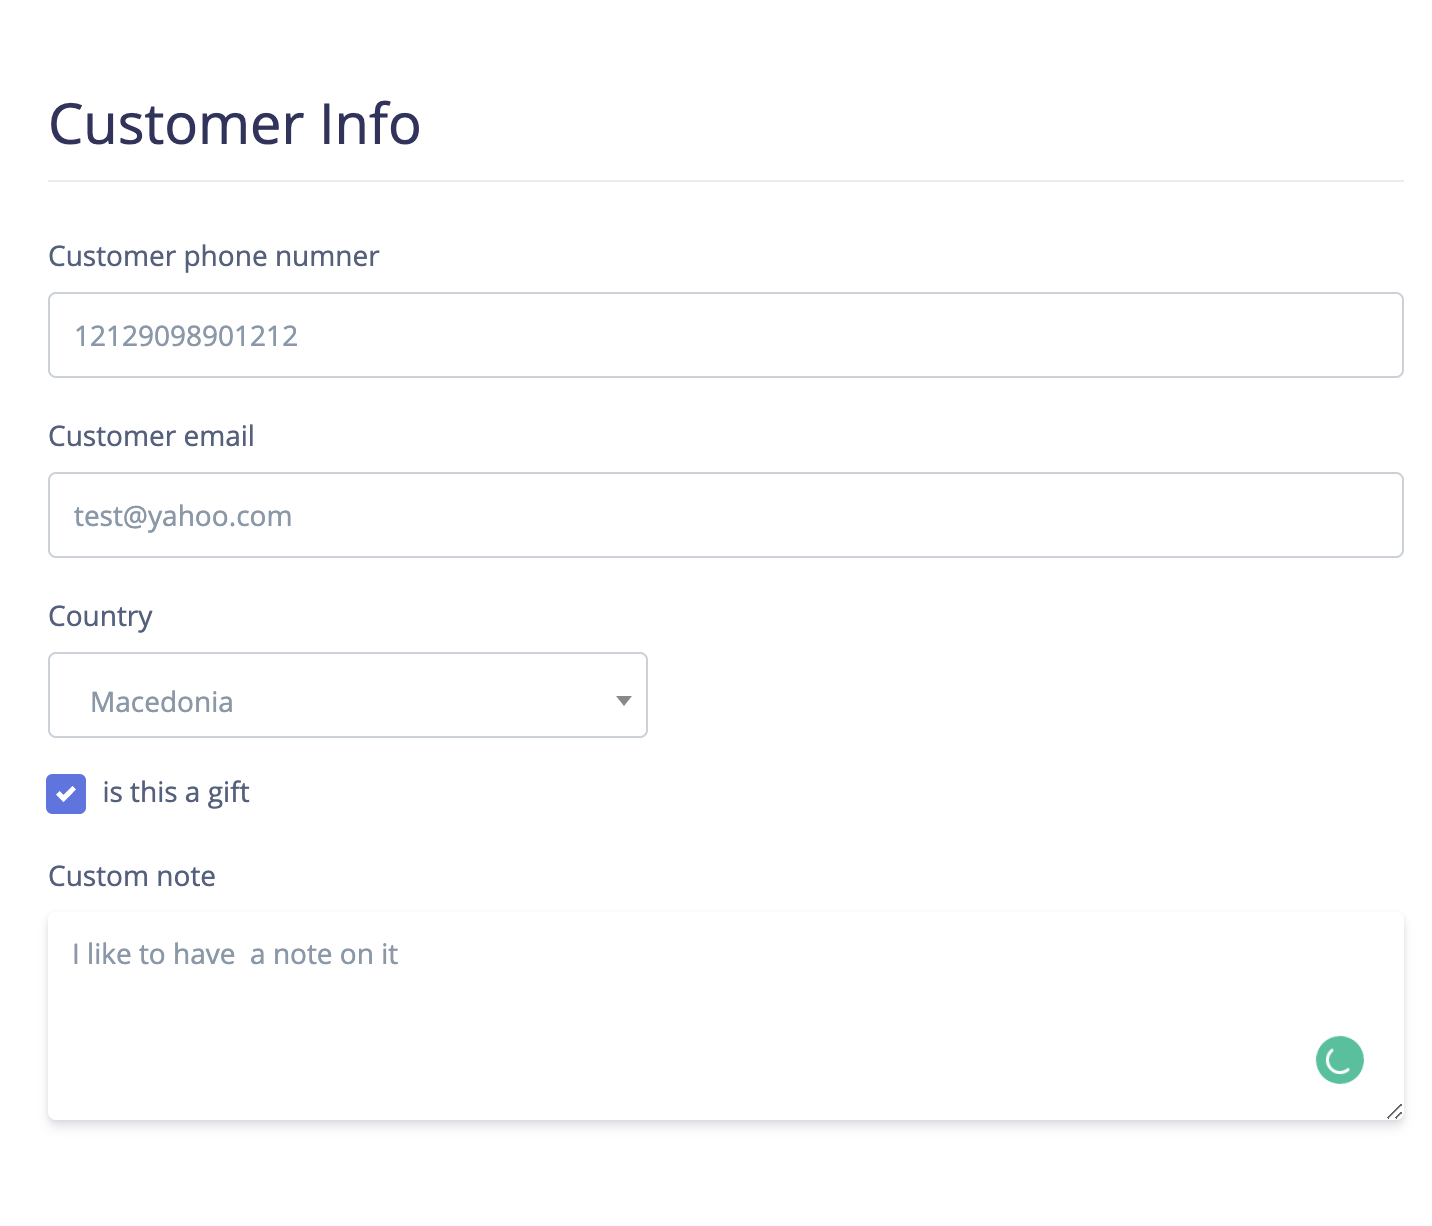
Task: Focus the Customer phone number input field
Action: click(725, 335)
